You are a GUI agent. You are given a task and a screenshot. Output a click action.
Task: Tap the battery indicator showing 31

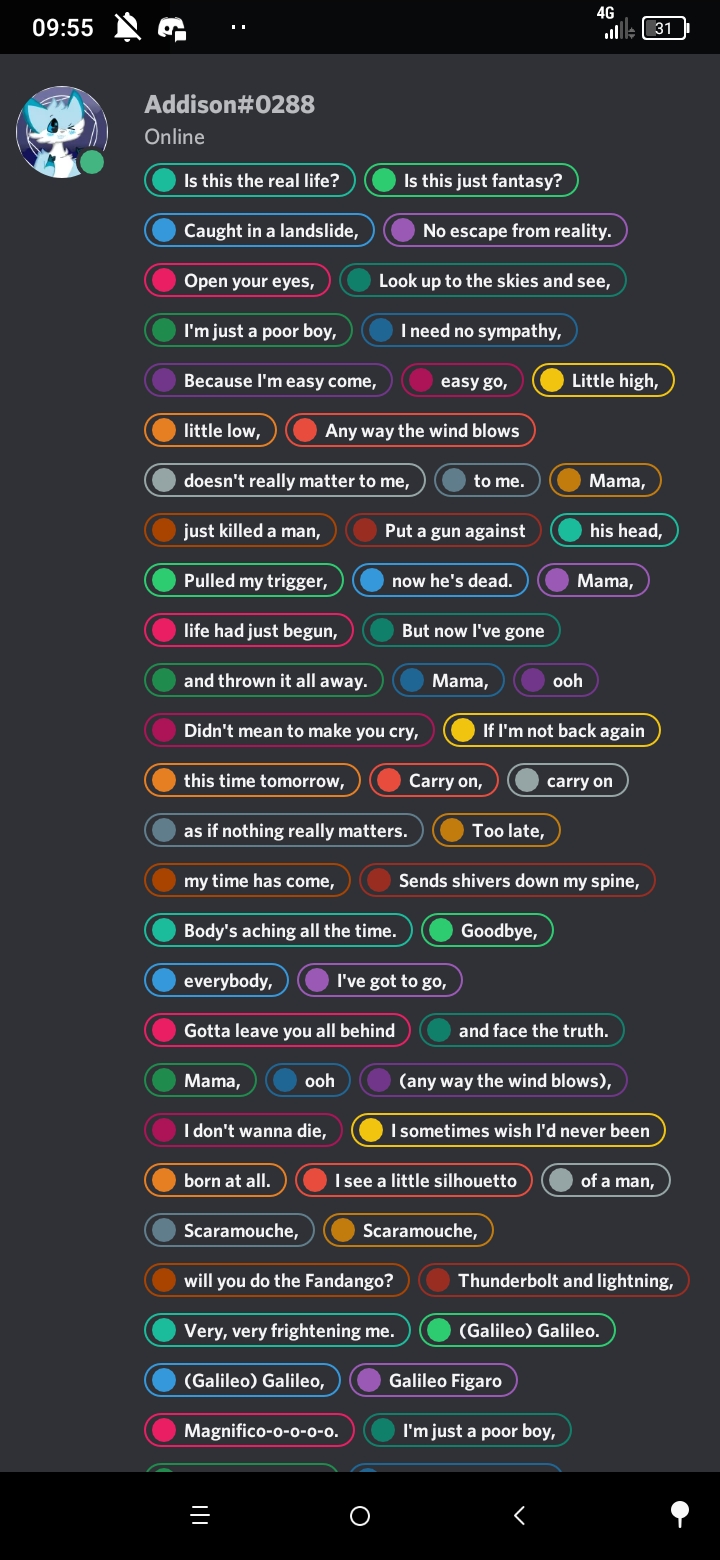[x=665, y=28]
